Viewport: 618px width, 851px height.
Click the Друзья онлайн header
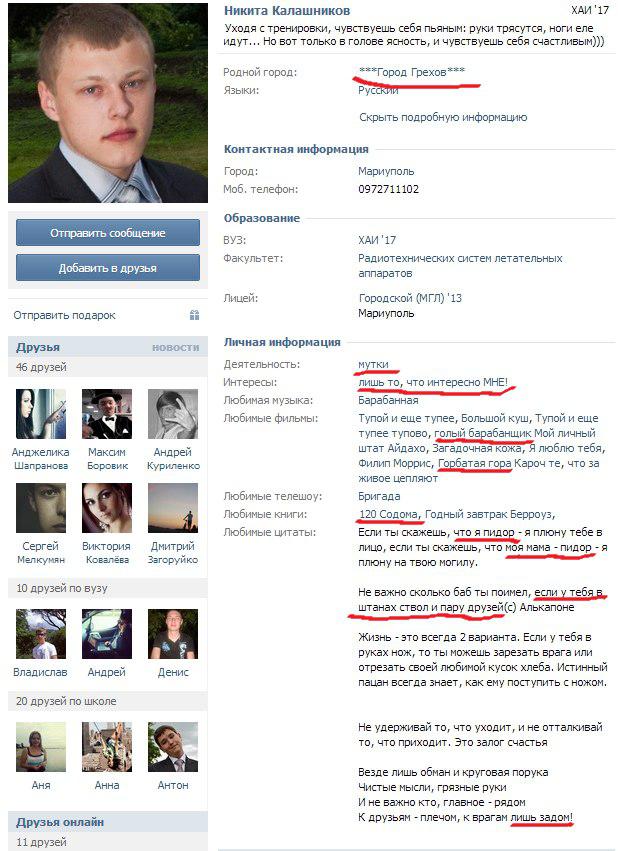[x=60, y=822]
